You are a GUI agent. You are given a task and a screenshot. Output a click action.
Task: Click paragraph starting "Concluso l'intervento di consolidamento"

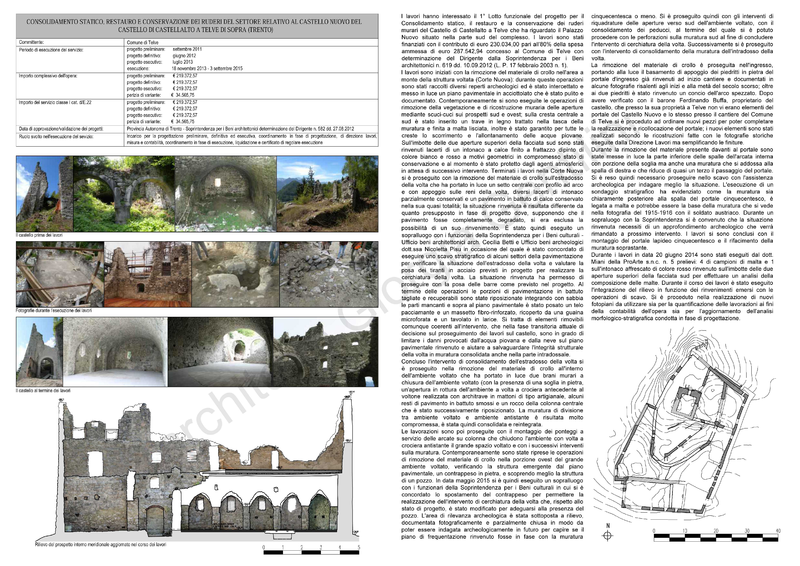[492, 392]
